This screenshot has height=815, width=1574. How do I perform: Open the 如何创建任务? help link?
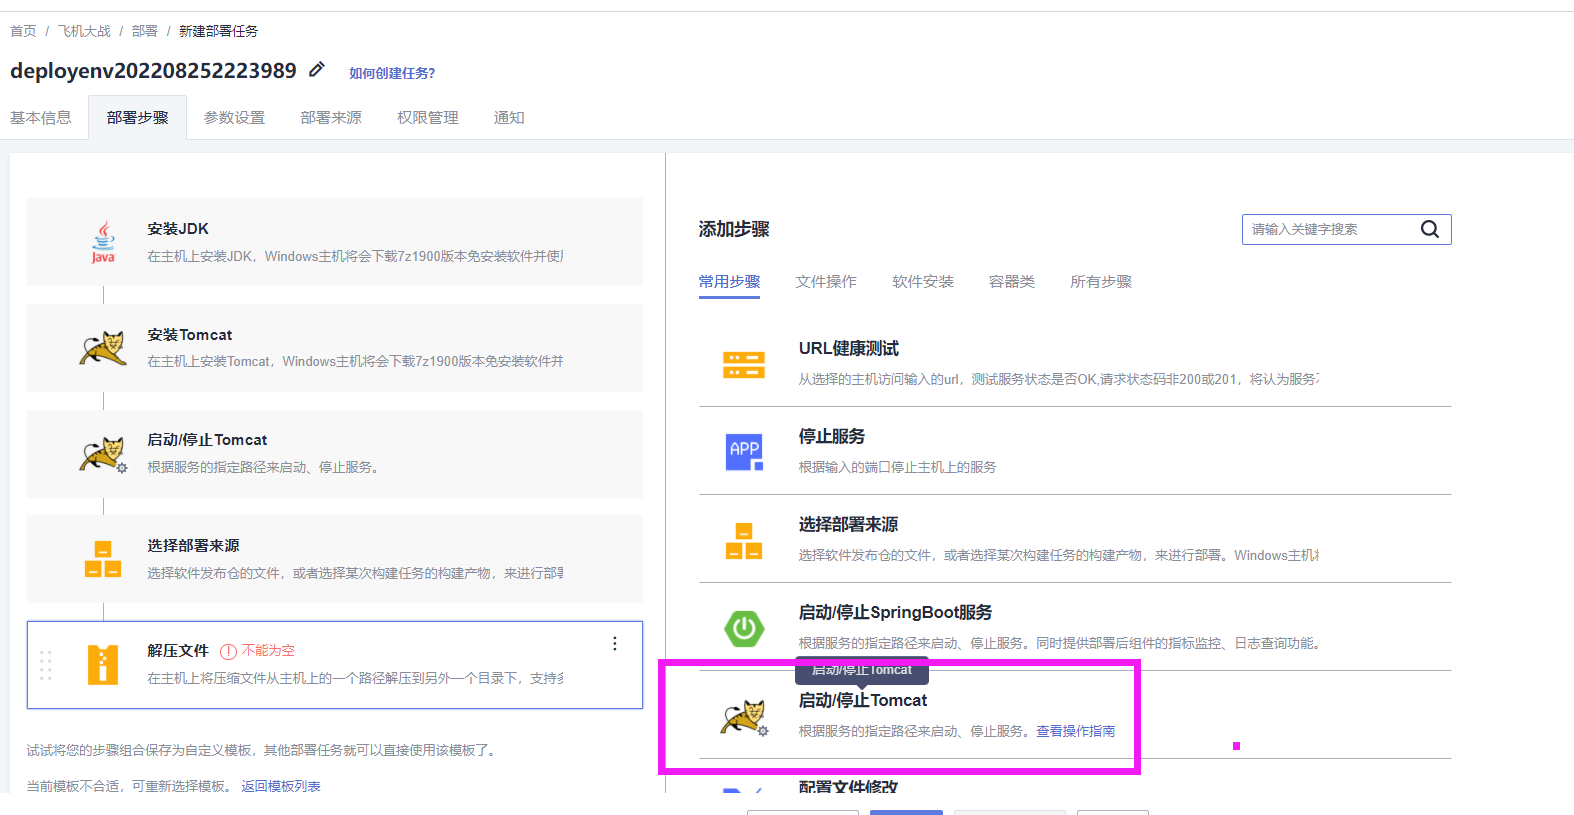(x=392, y=73)
